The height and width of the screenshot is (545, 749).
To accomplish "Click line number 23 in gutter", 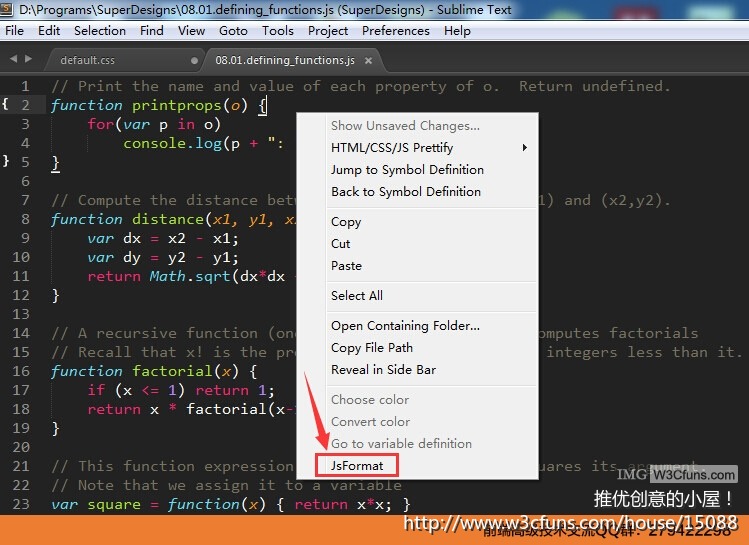I will pos(21,504).
